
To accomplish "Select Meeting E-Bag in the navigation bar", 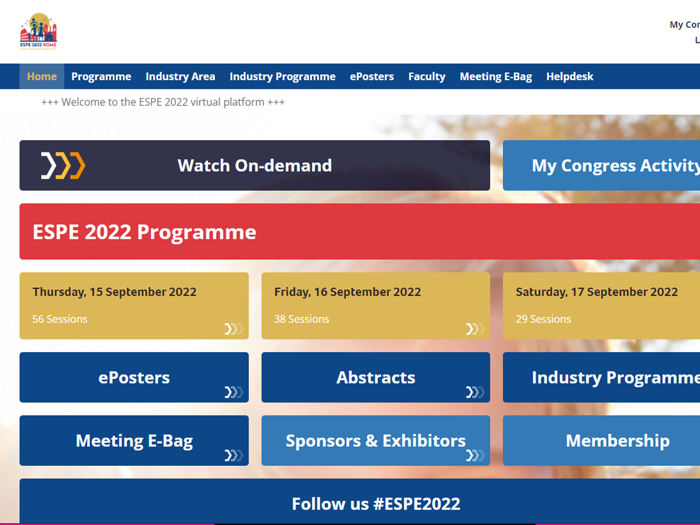I will coord(496,76).
